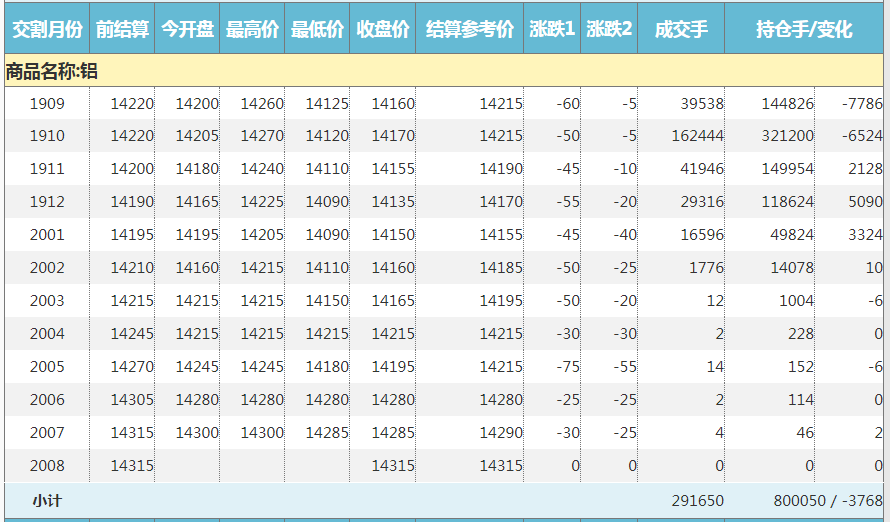Select the 今开盘 column header
Screen dimensions: 890x522
(187, 30)
